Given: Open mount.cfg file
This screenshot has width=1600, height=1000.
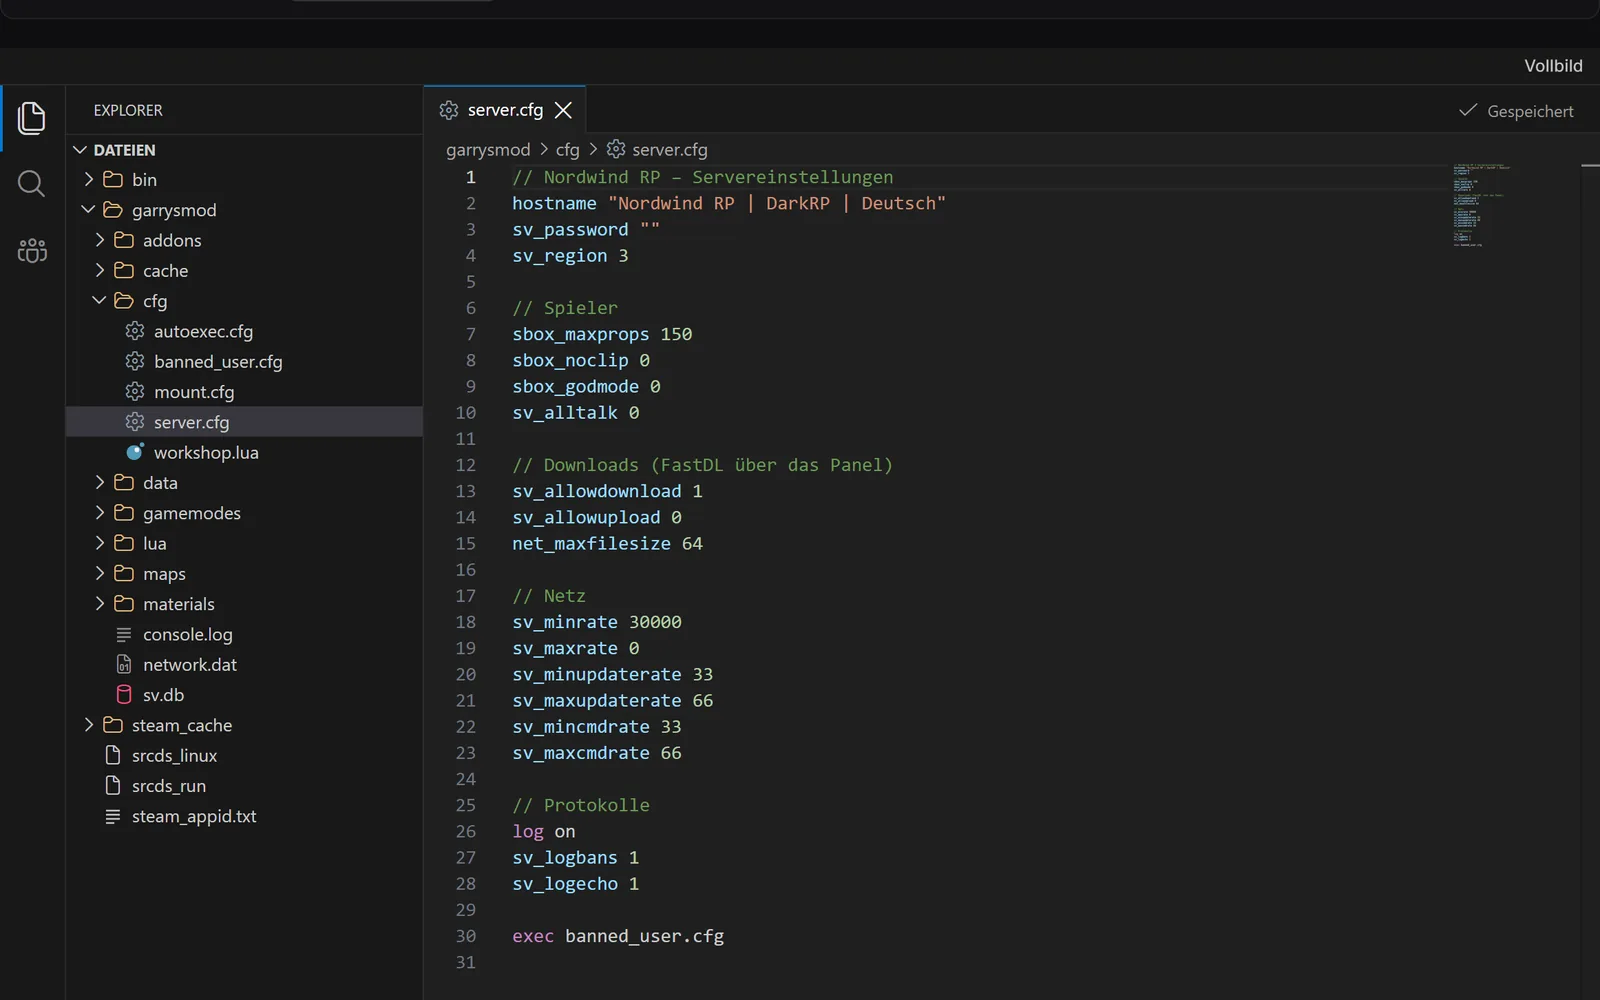Looking at the screenshot, I should coord(244,392).
